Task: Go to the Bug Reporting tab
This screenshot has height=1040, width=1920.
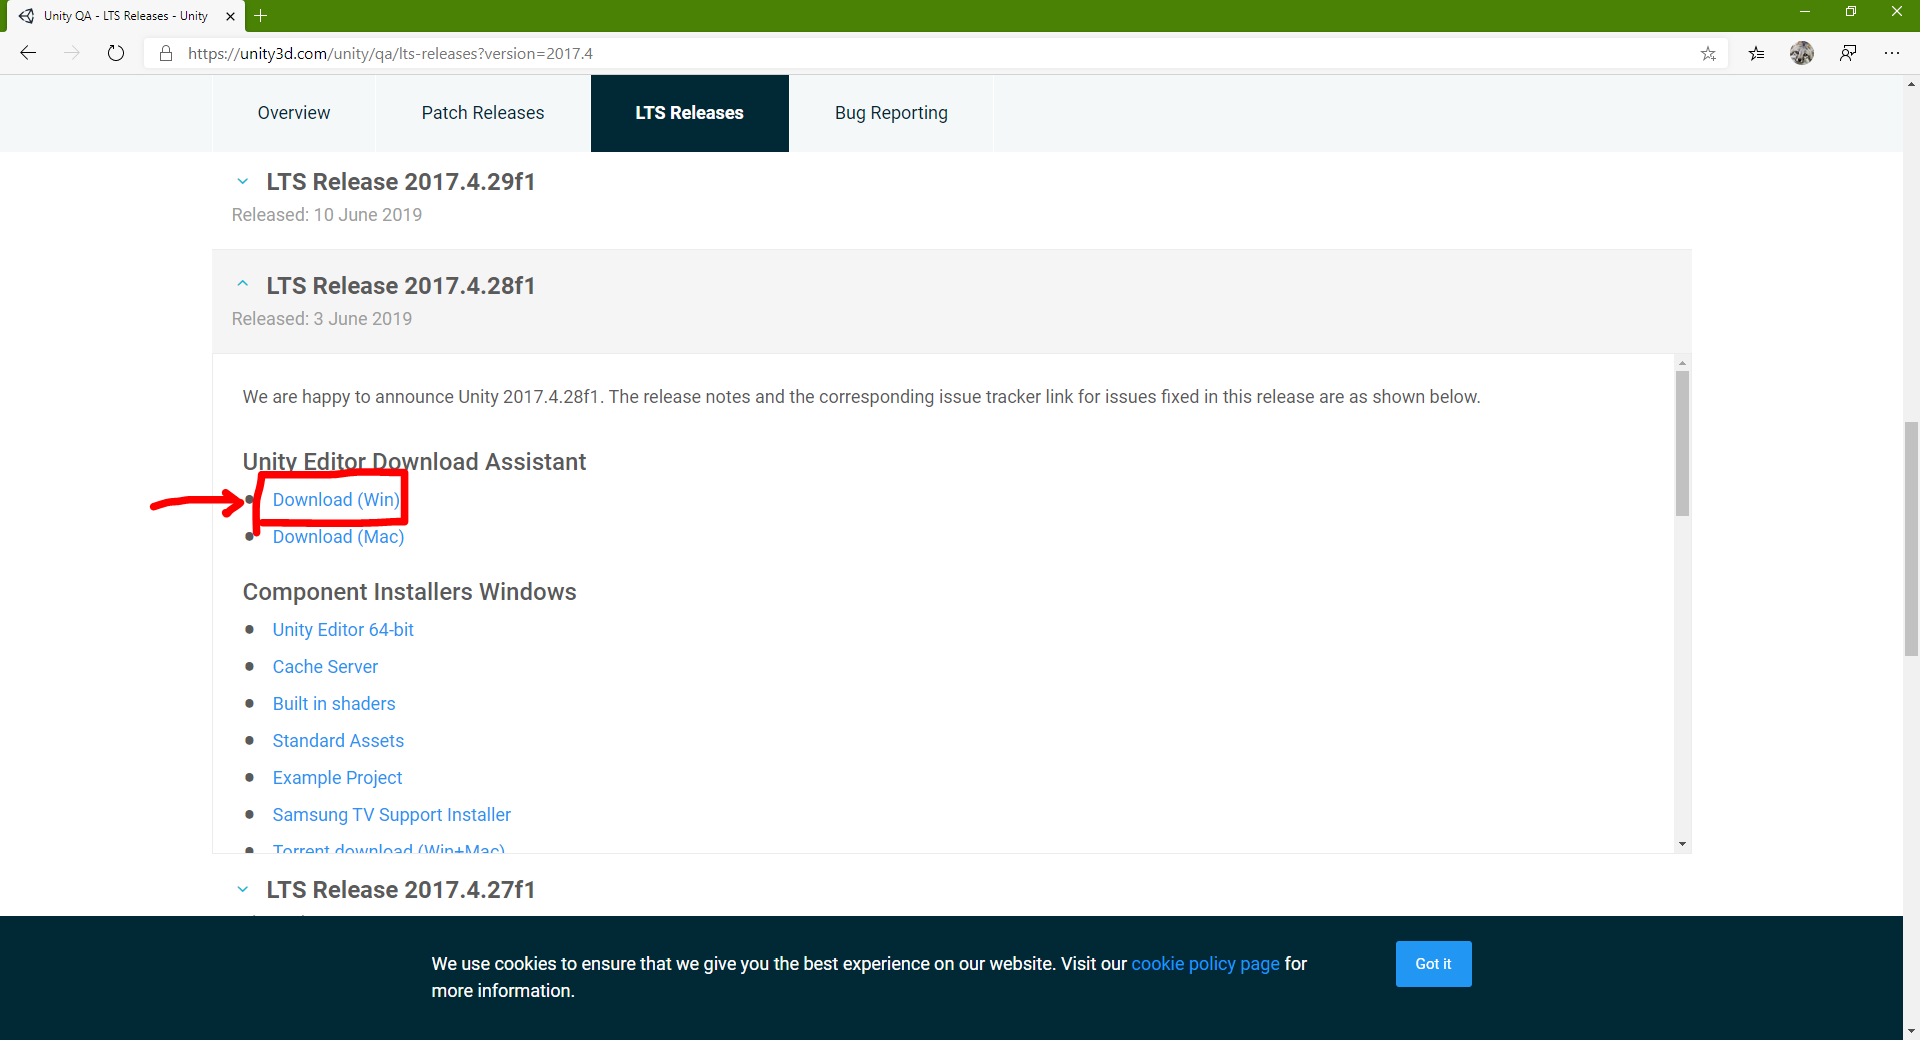Action: pos(891,113)
